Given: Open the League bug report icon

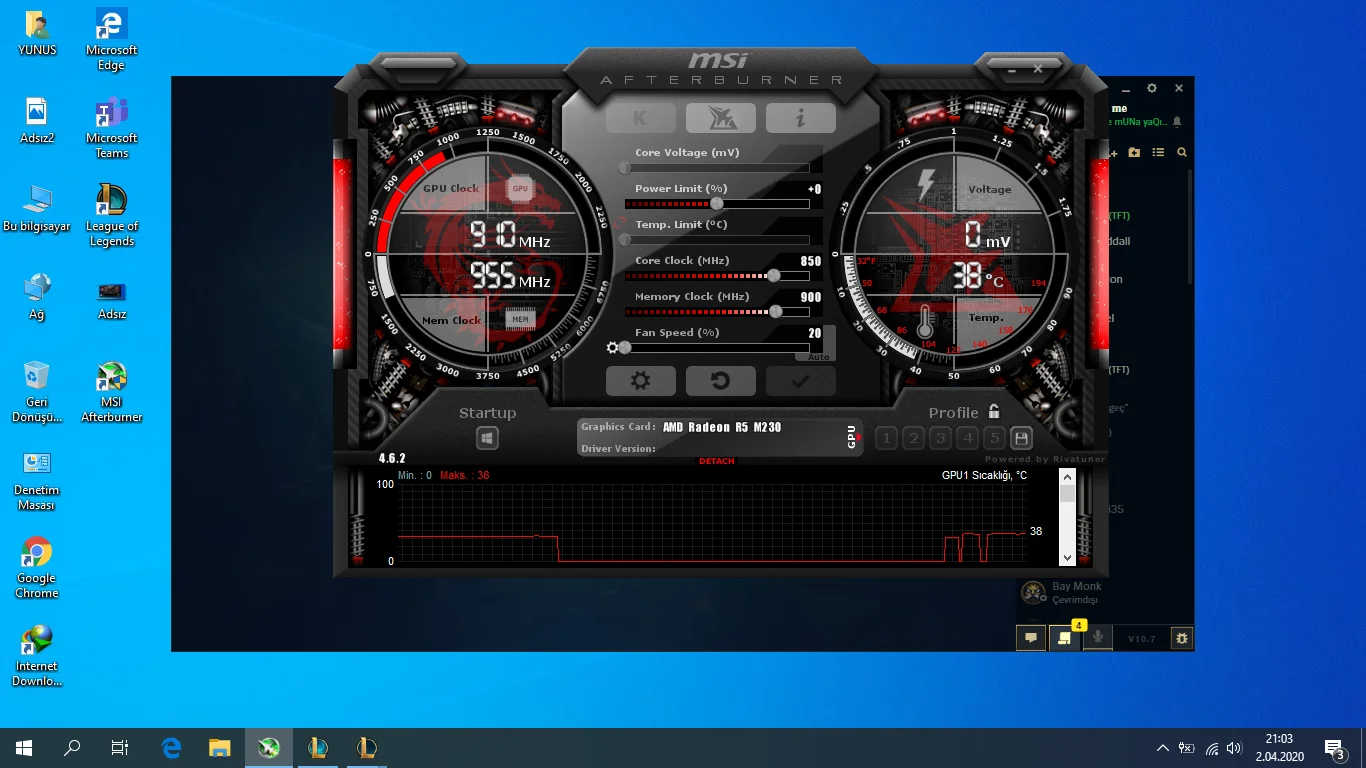Looking at the screenshot, I should click(1182, 637).
